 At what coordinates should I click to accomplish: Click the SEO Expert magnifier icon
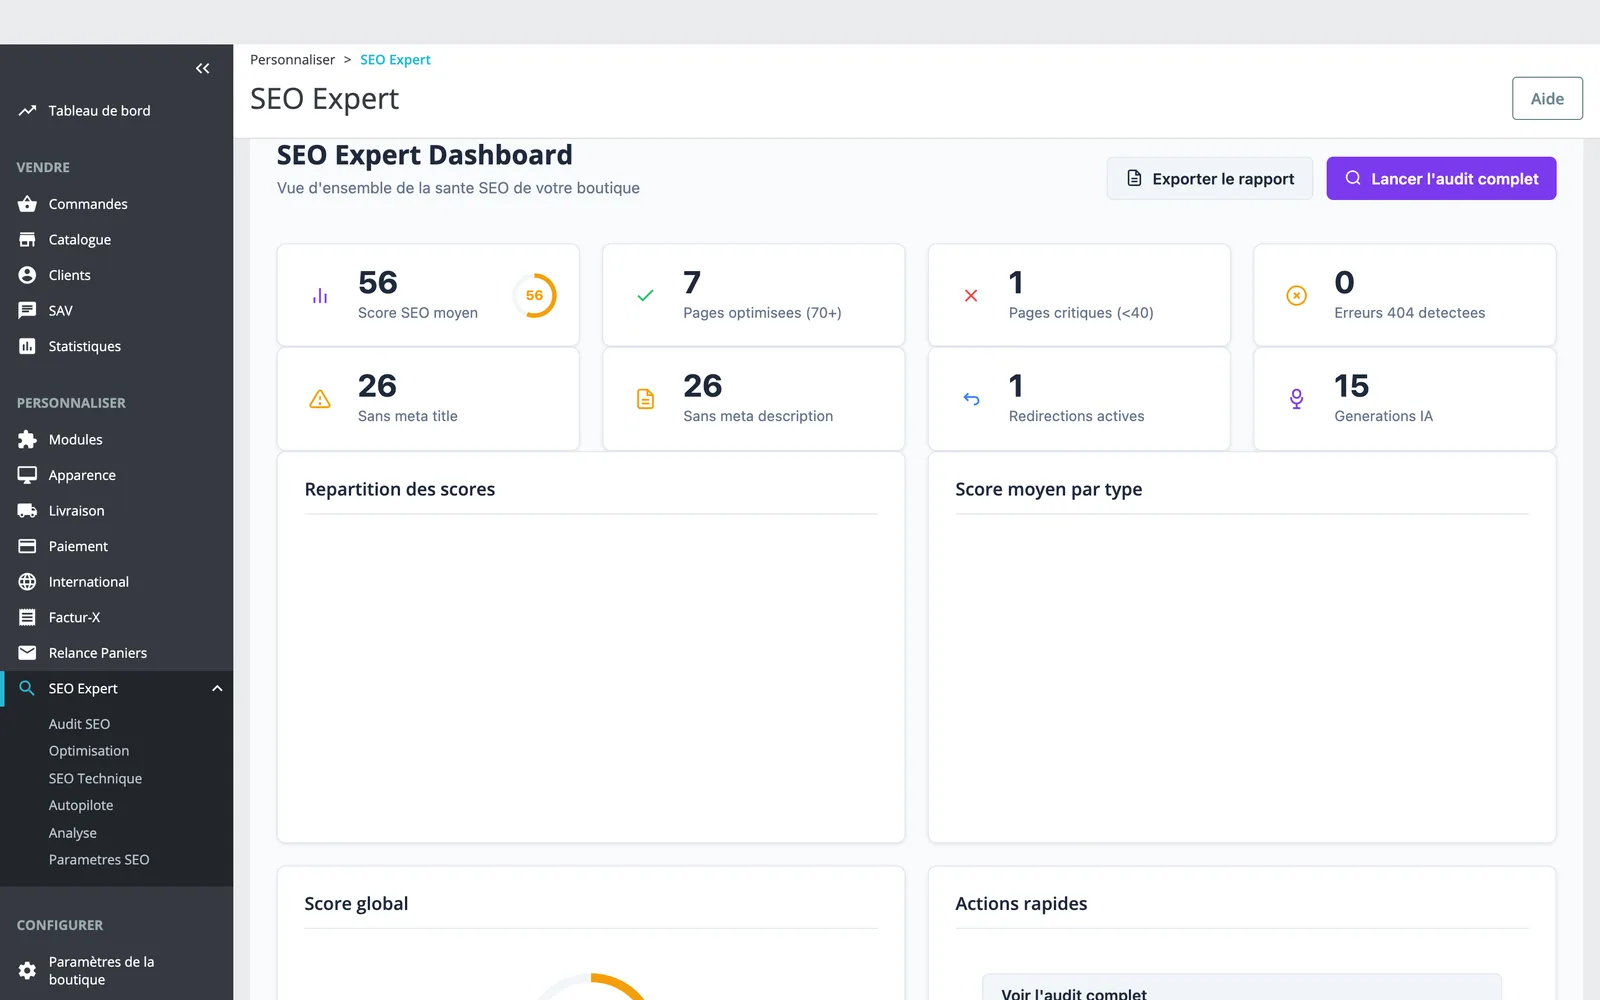tap(27, 689)
